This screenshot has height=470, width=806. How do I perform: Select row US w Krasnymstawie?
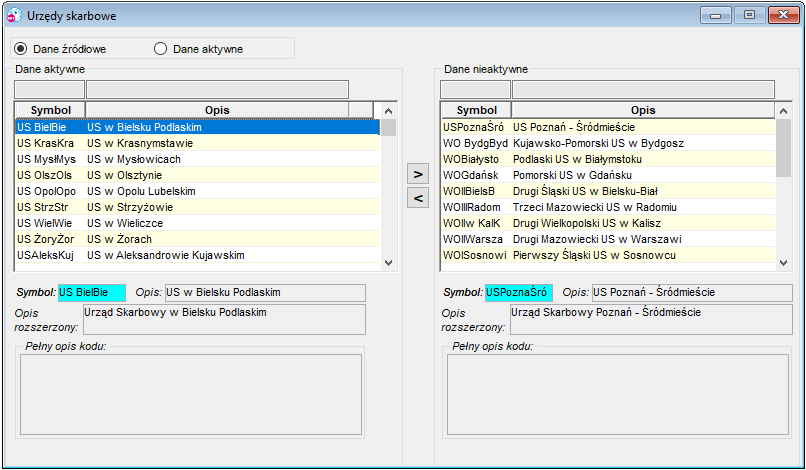point(198,143)
